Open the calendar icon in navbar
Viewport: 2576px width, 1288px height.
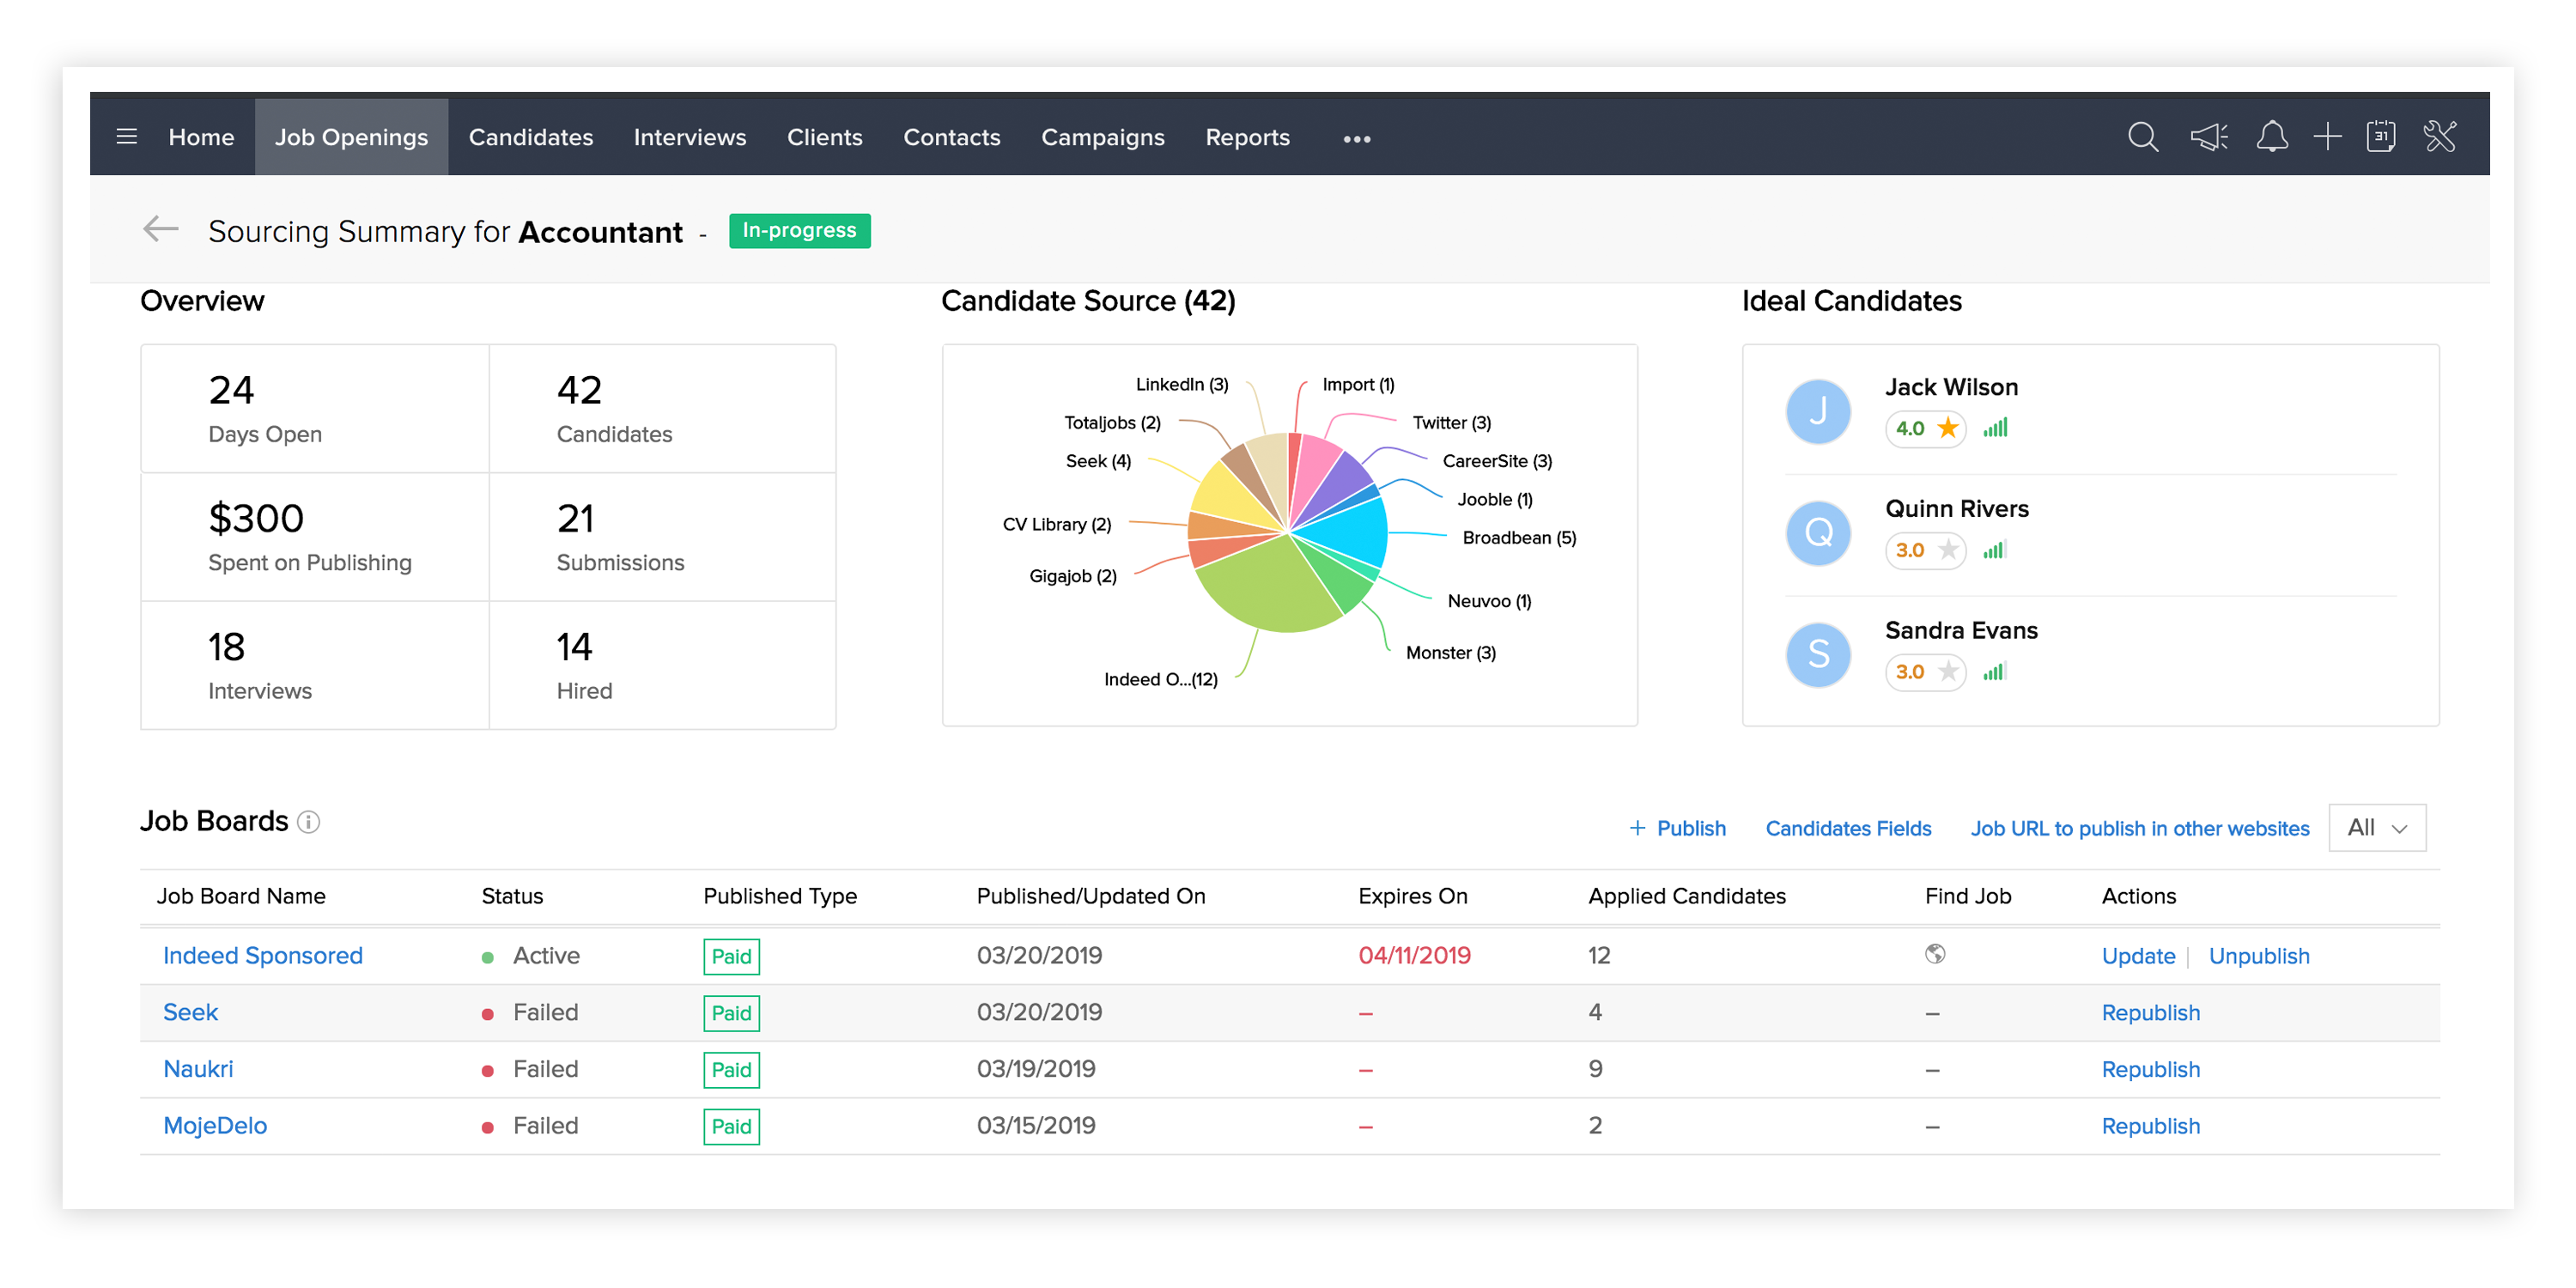[2380, 137]
